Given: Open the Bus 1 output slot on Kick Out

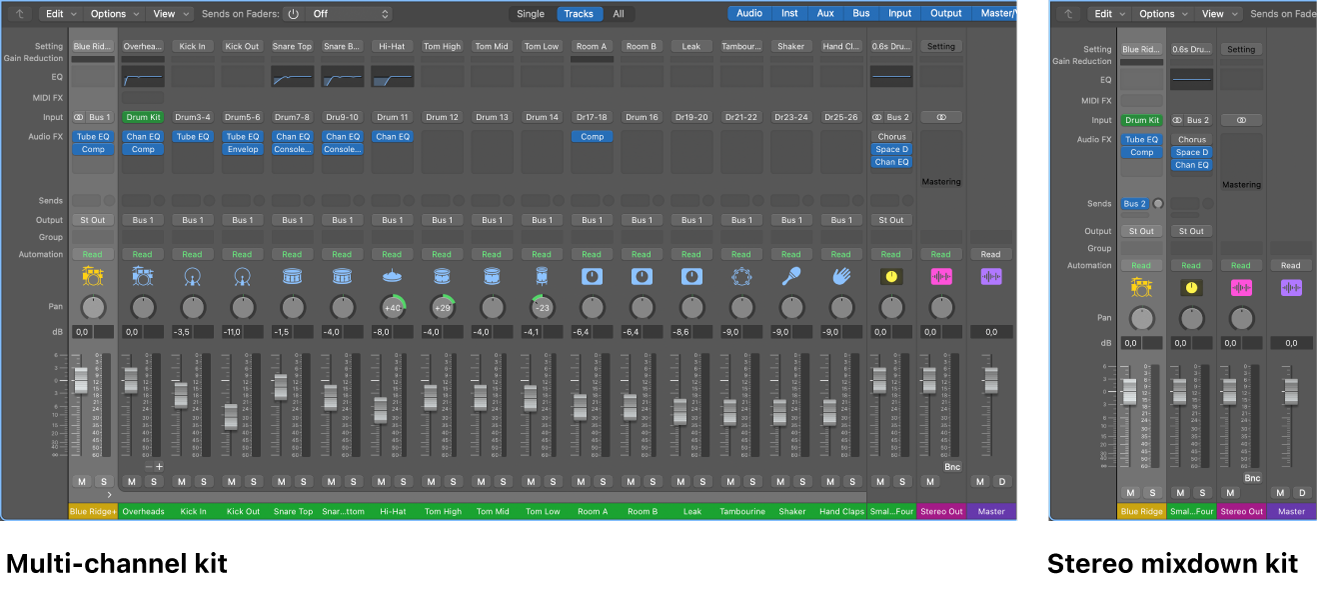Looking at the screenshot, I should (x=243, y=219).
